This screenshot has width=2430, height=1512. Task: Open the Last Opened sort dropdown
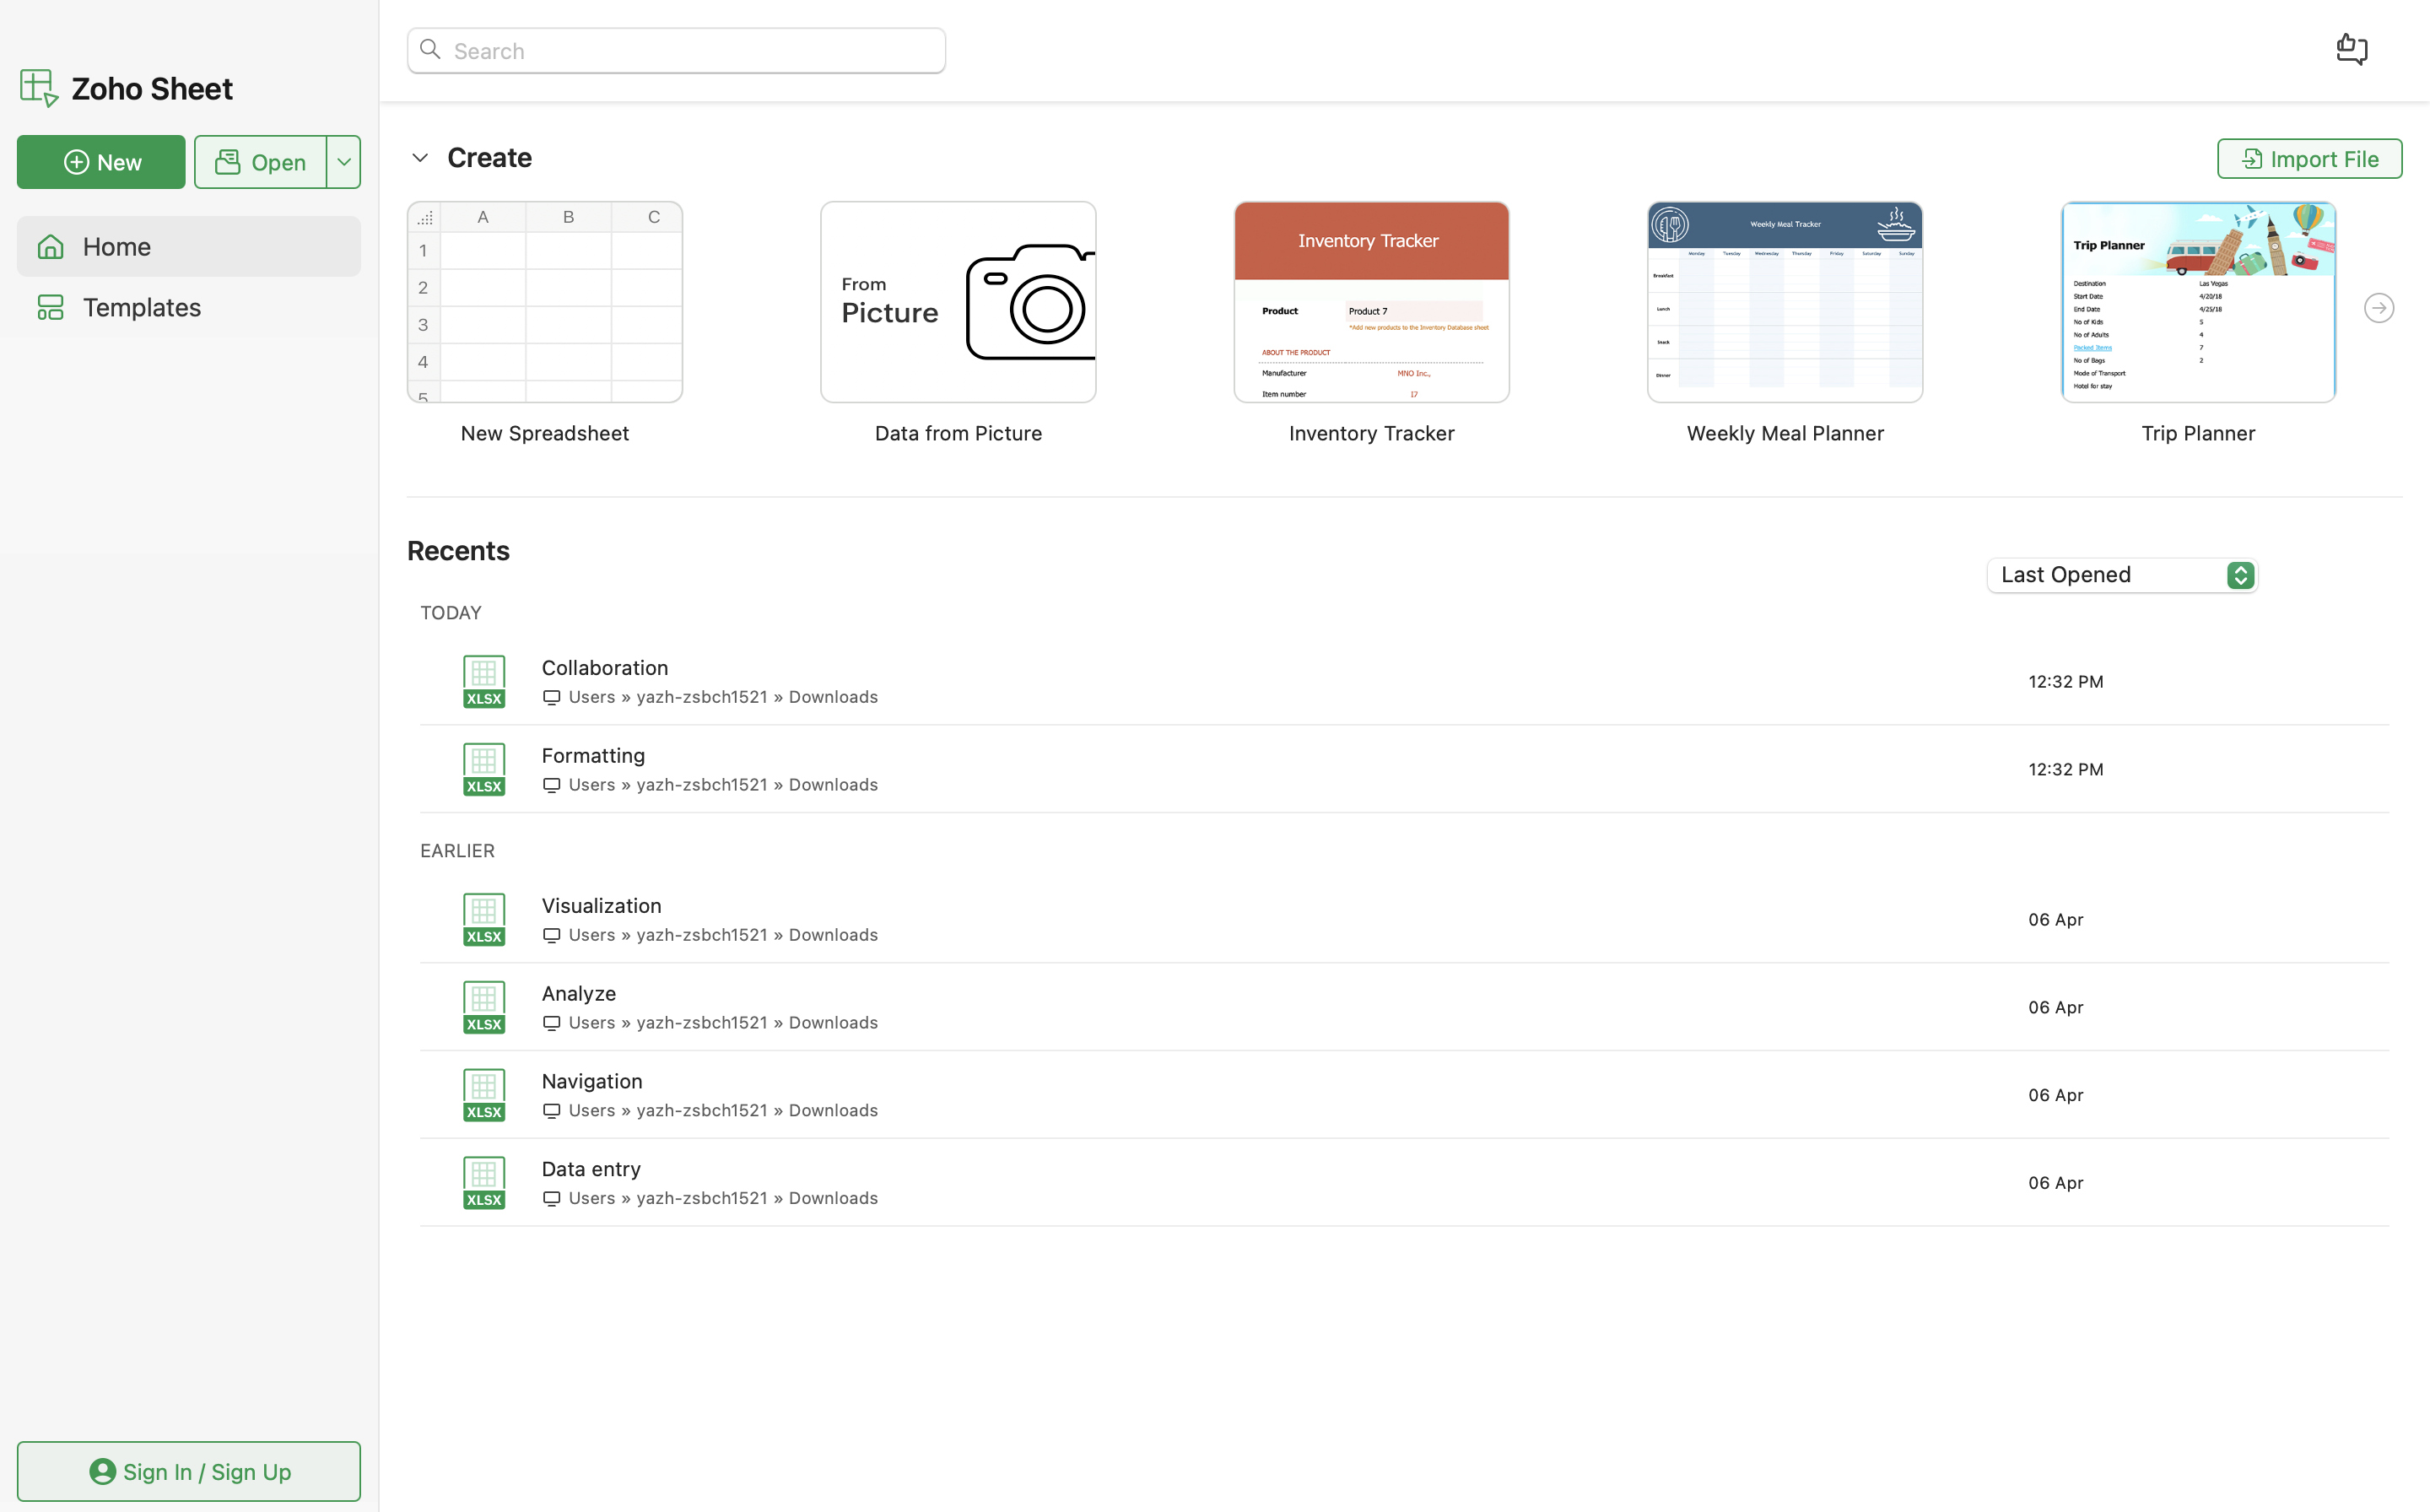point(2121,575)
